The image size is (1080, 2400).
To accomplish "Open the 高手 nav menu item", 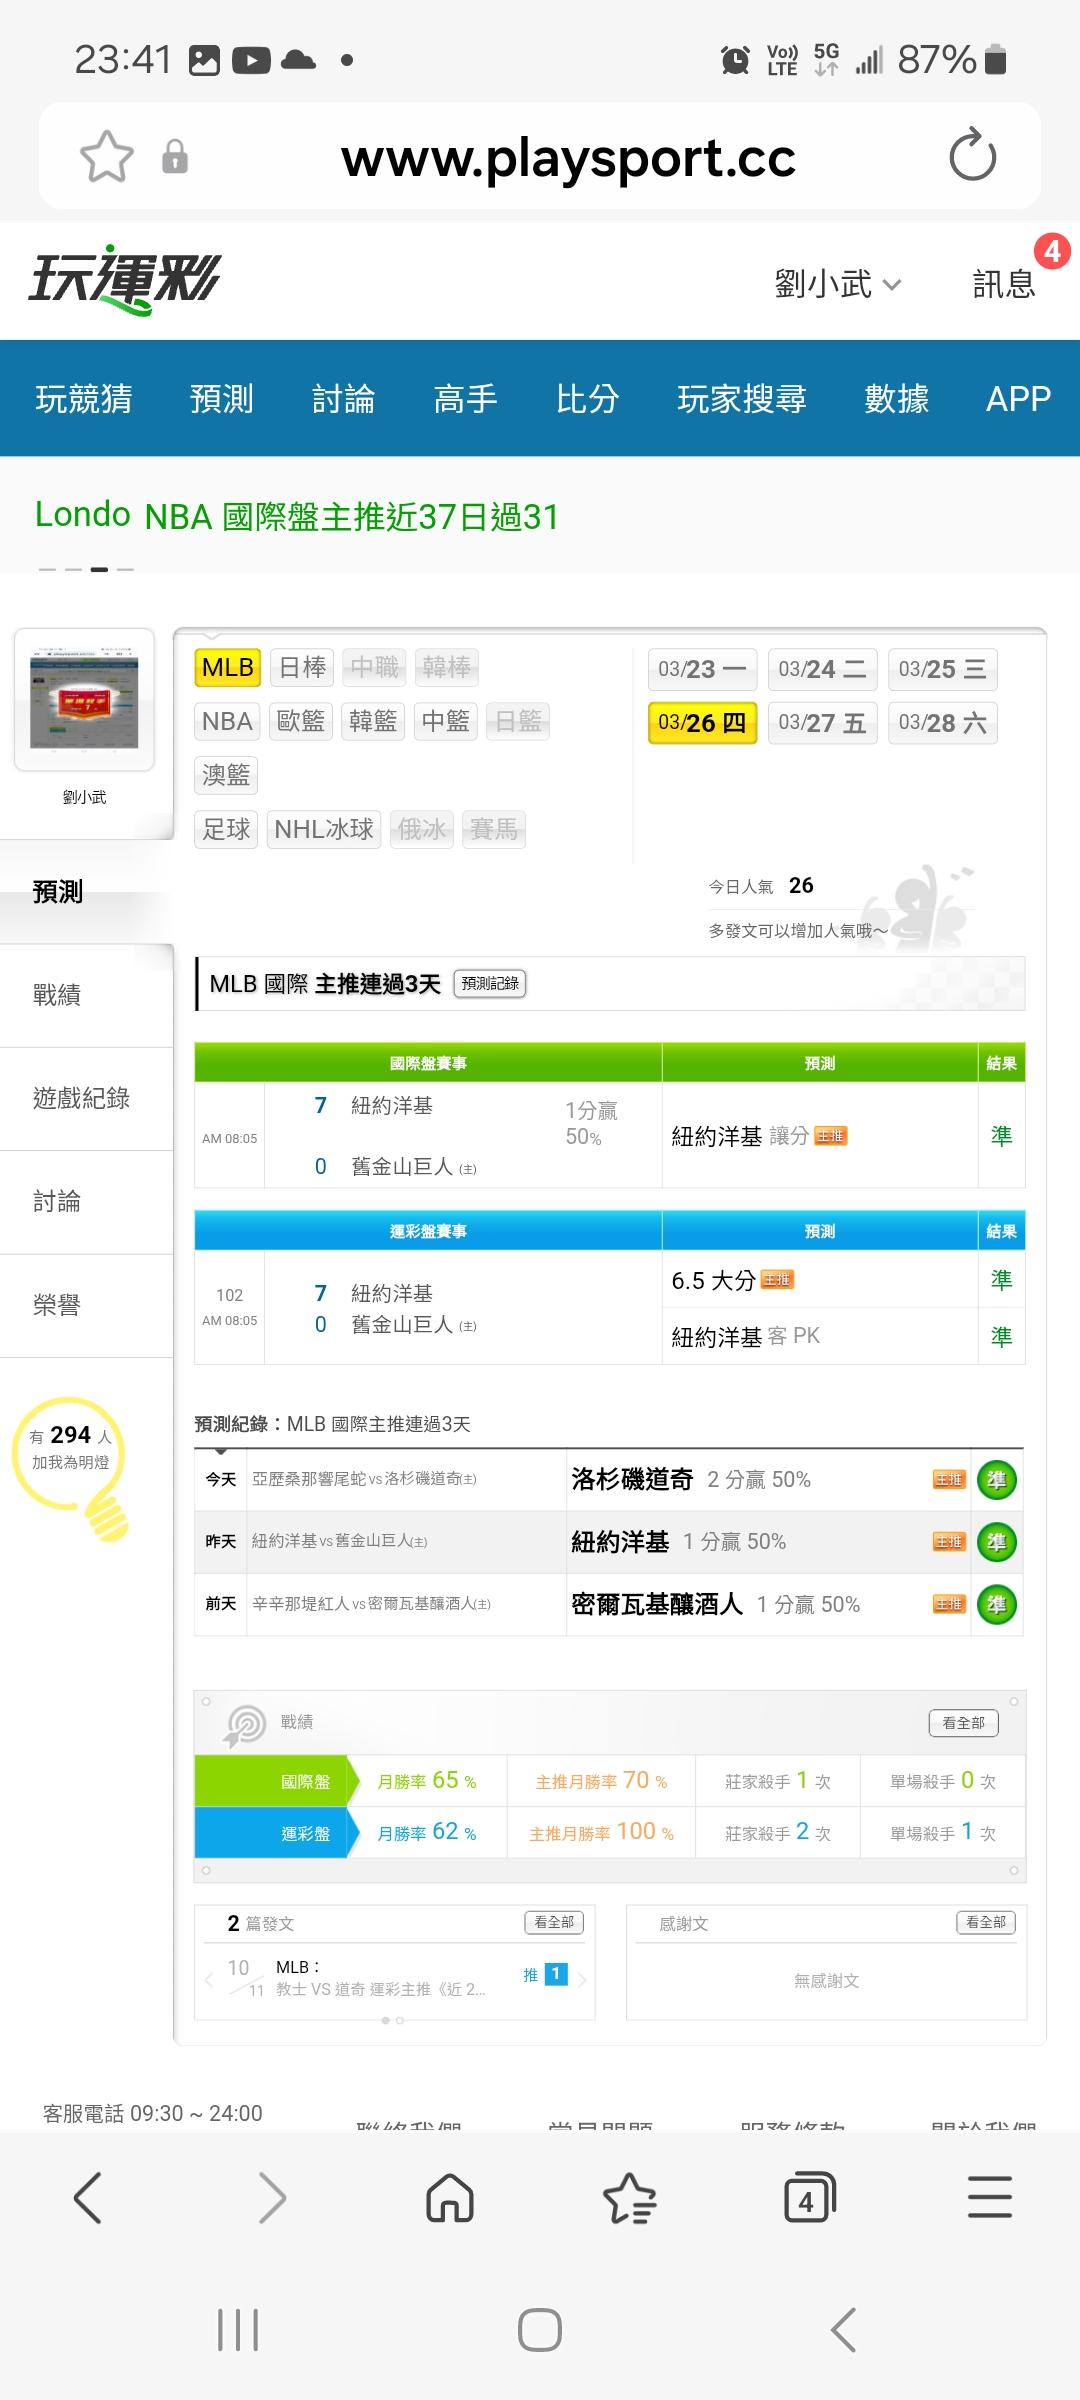I will (x=466, y=399).
